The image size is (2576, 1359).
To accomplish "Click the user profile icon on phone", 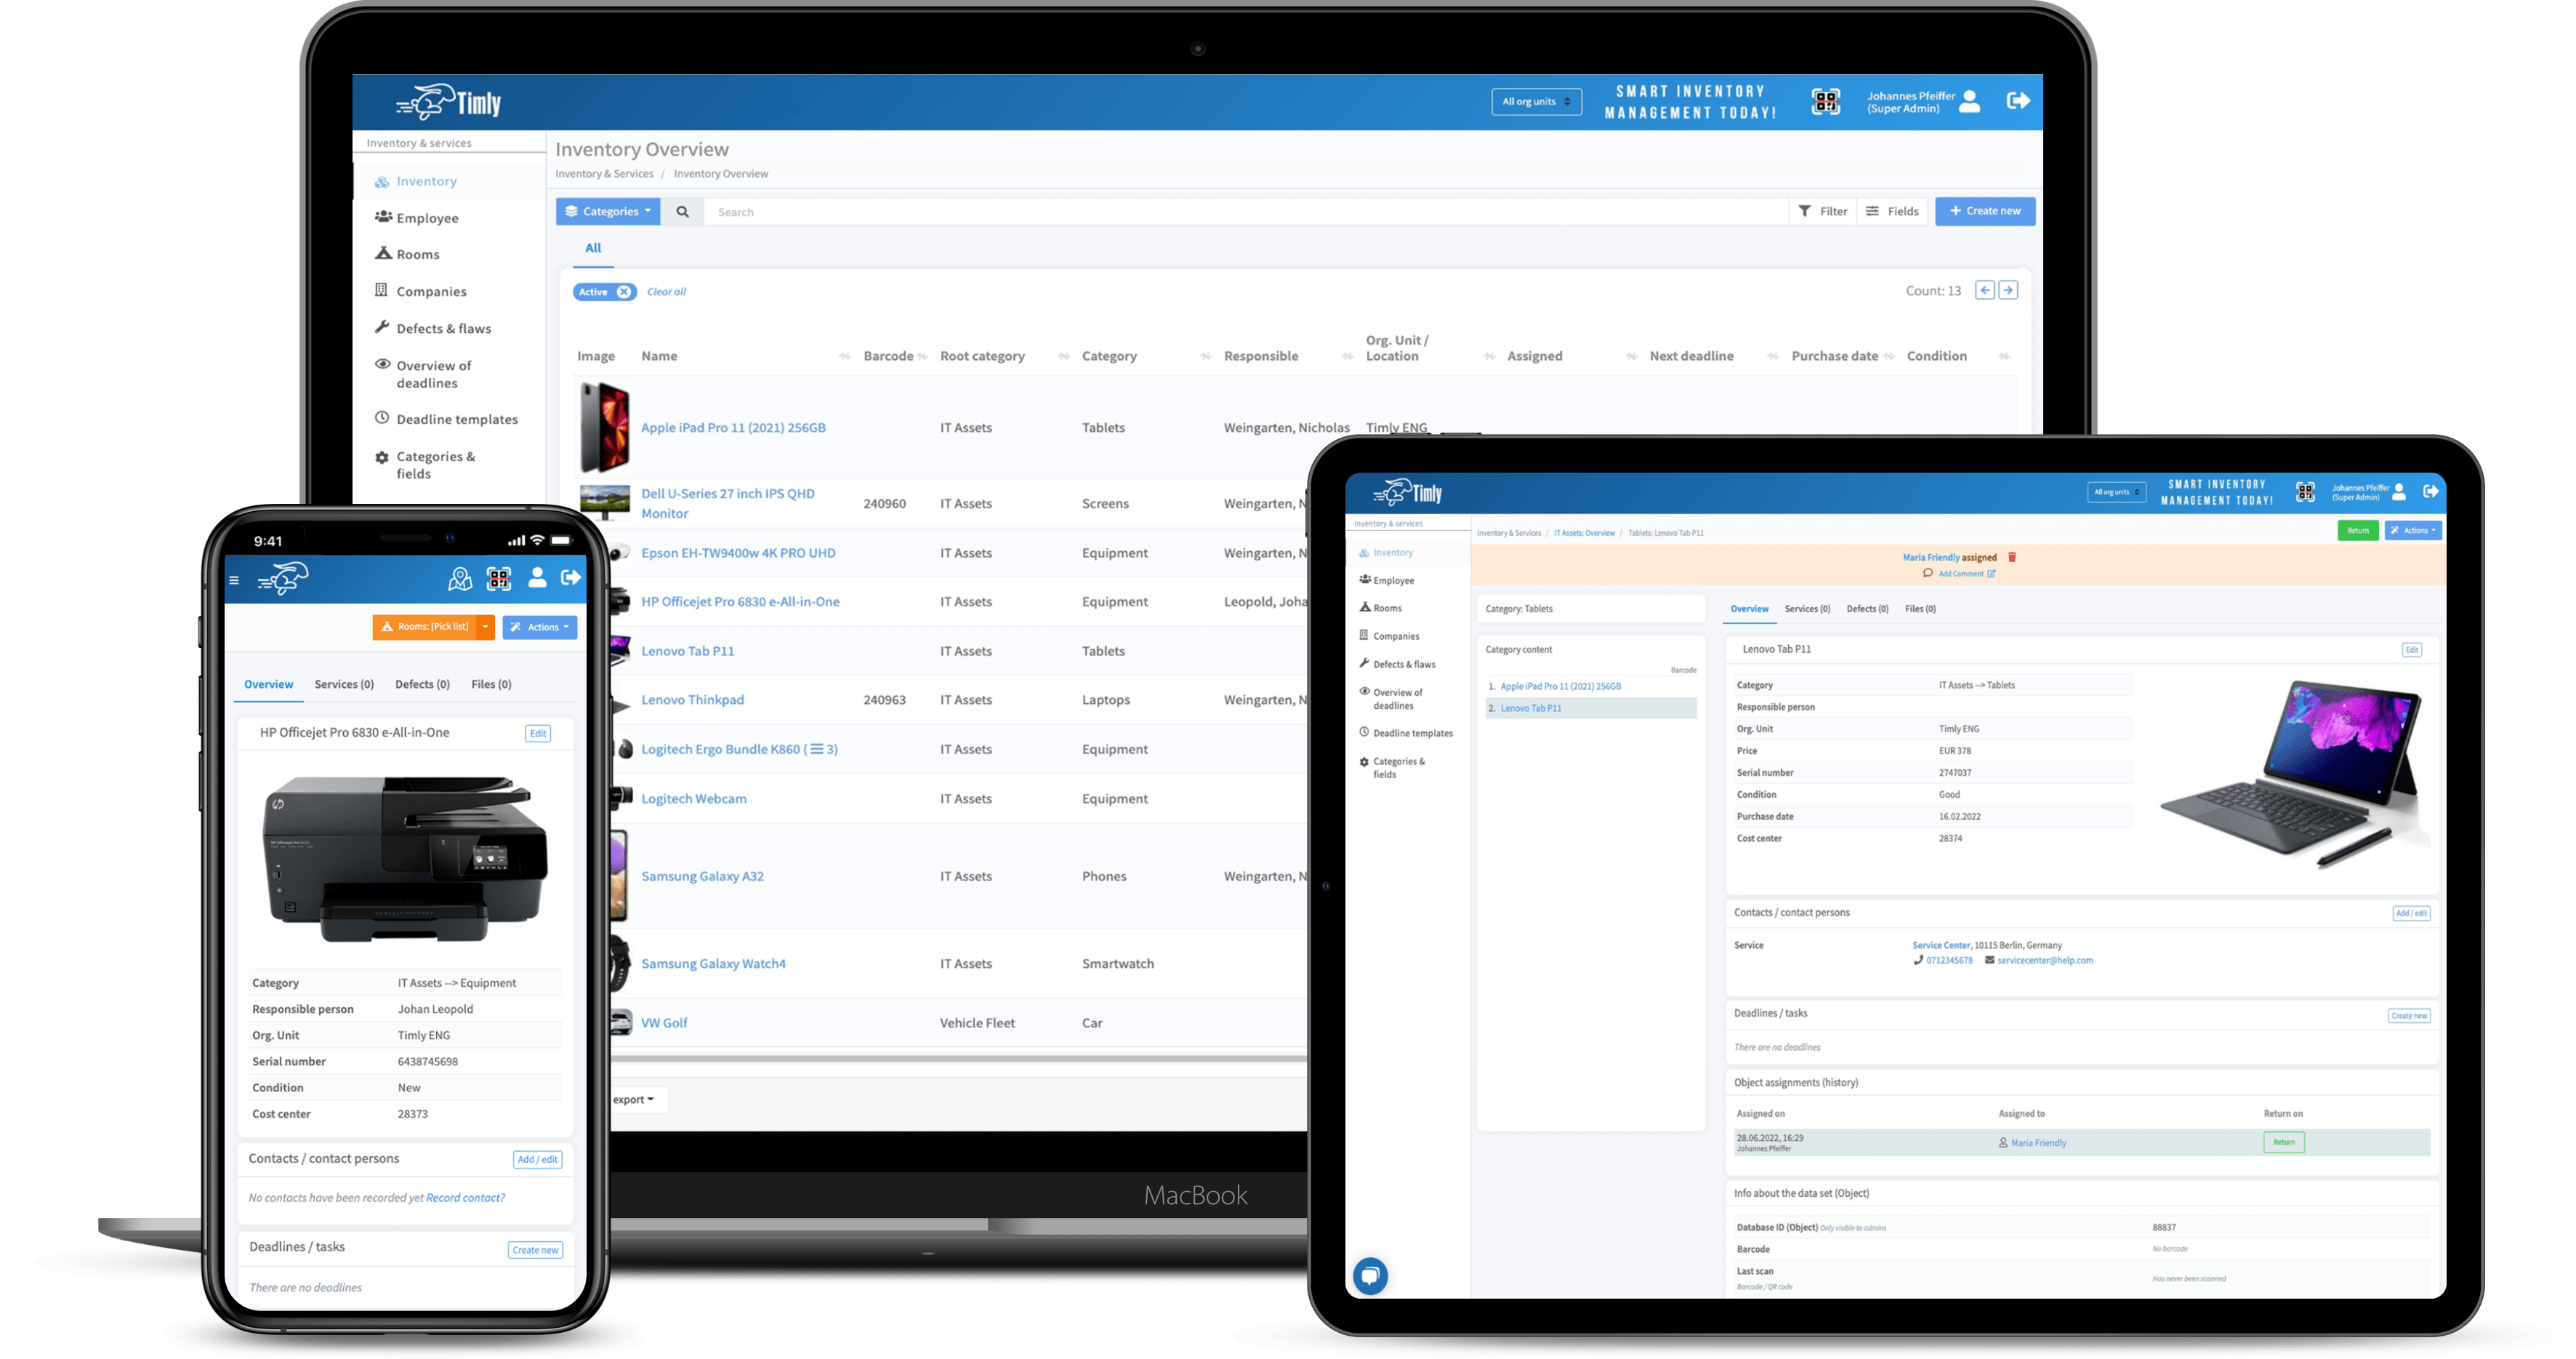I will 537,577.
